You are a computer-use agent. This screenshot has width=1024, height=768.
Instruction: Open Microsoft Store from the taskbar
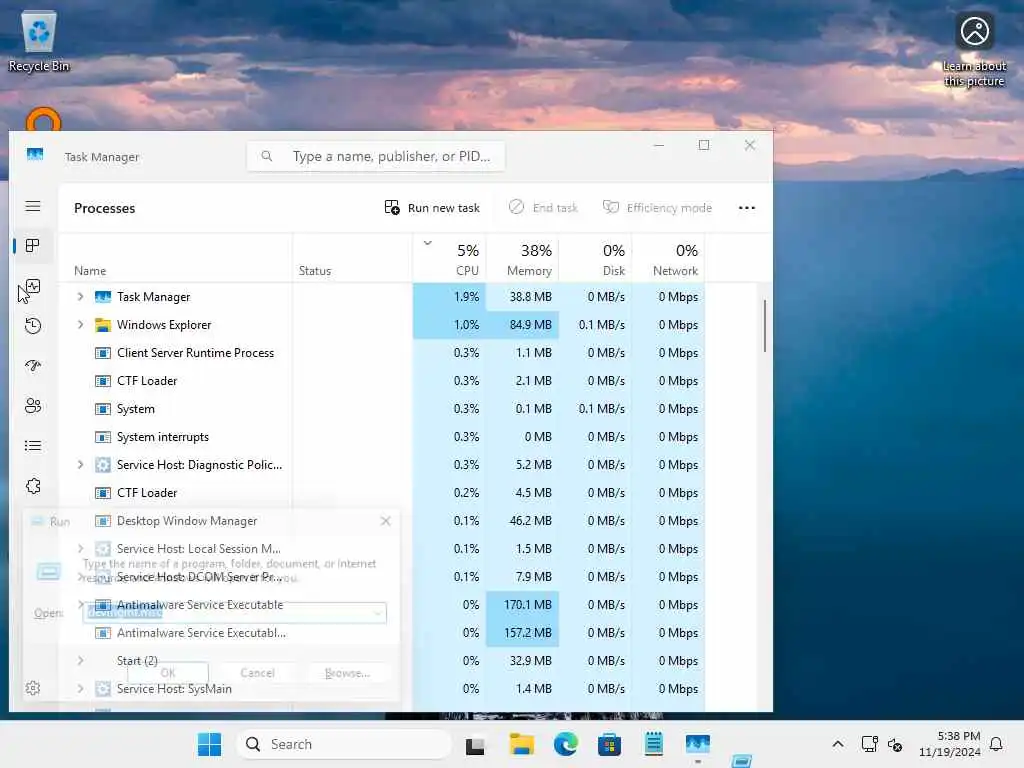(609, 744)
